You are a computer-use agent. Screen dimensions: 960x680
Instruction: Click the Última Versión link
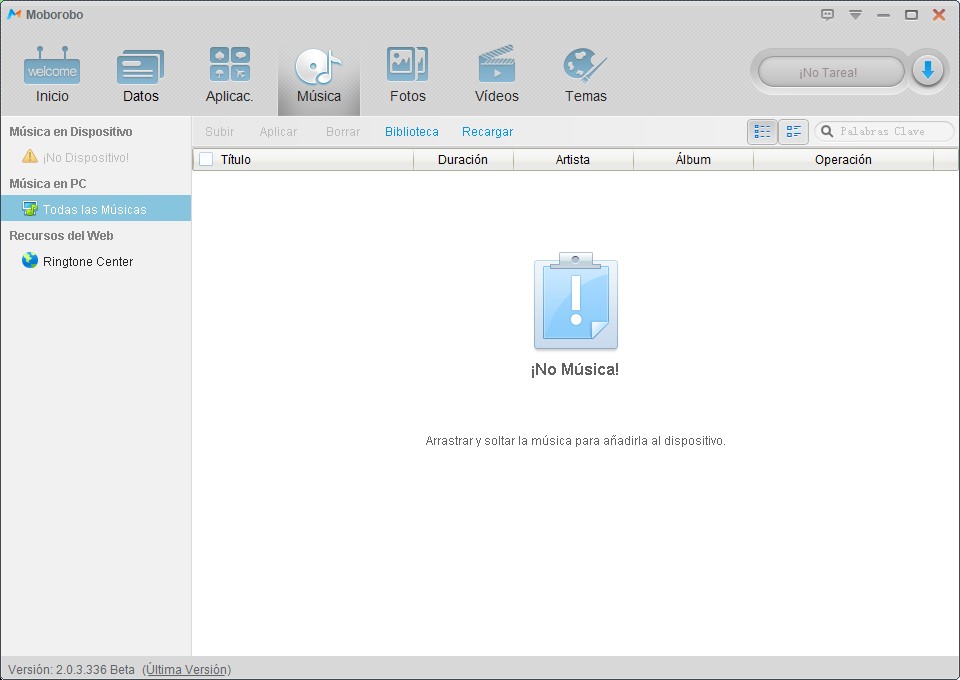tap(187, 670)
